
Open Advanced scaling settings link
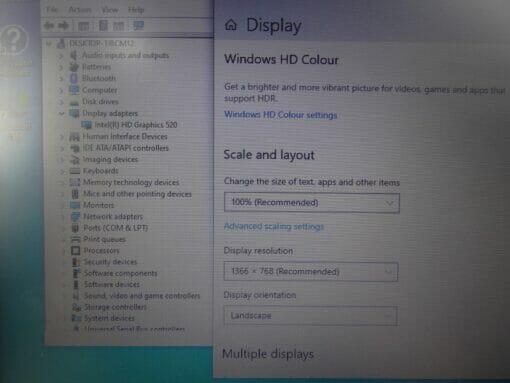[x=274, y=227]
